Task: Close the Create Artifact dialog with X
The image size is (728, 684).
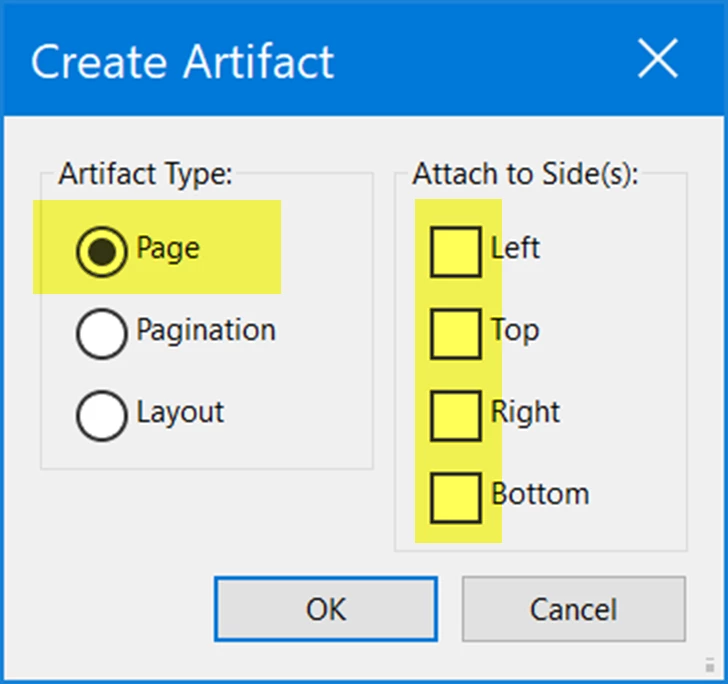Action: pos(658,59)
